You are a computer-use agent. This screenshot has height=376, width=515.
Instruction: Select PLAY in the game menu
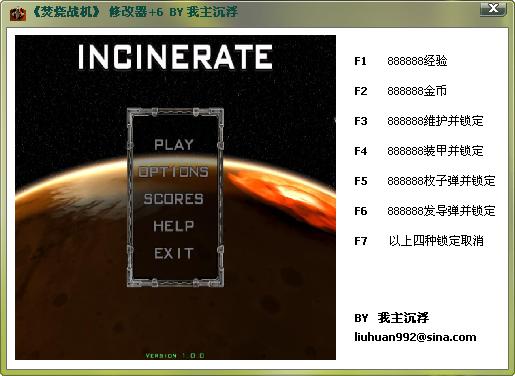(x=174, y=145)
